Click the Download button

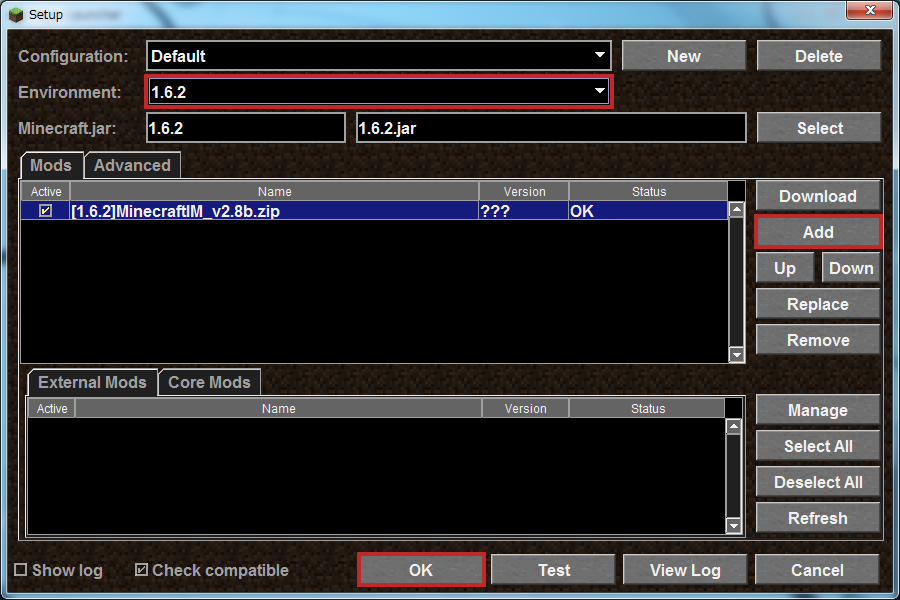[x=818, y=196]
